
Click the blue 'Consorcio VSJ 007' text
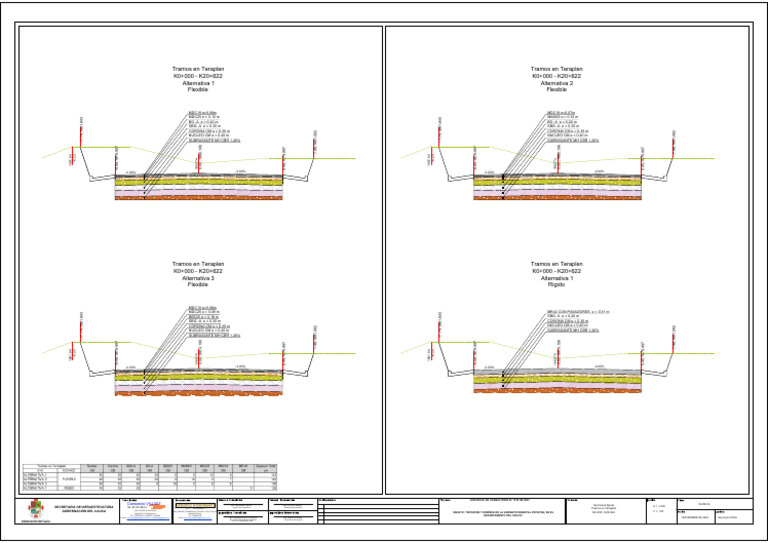144,503
